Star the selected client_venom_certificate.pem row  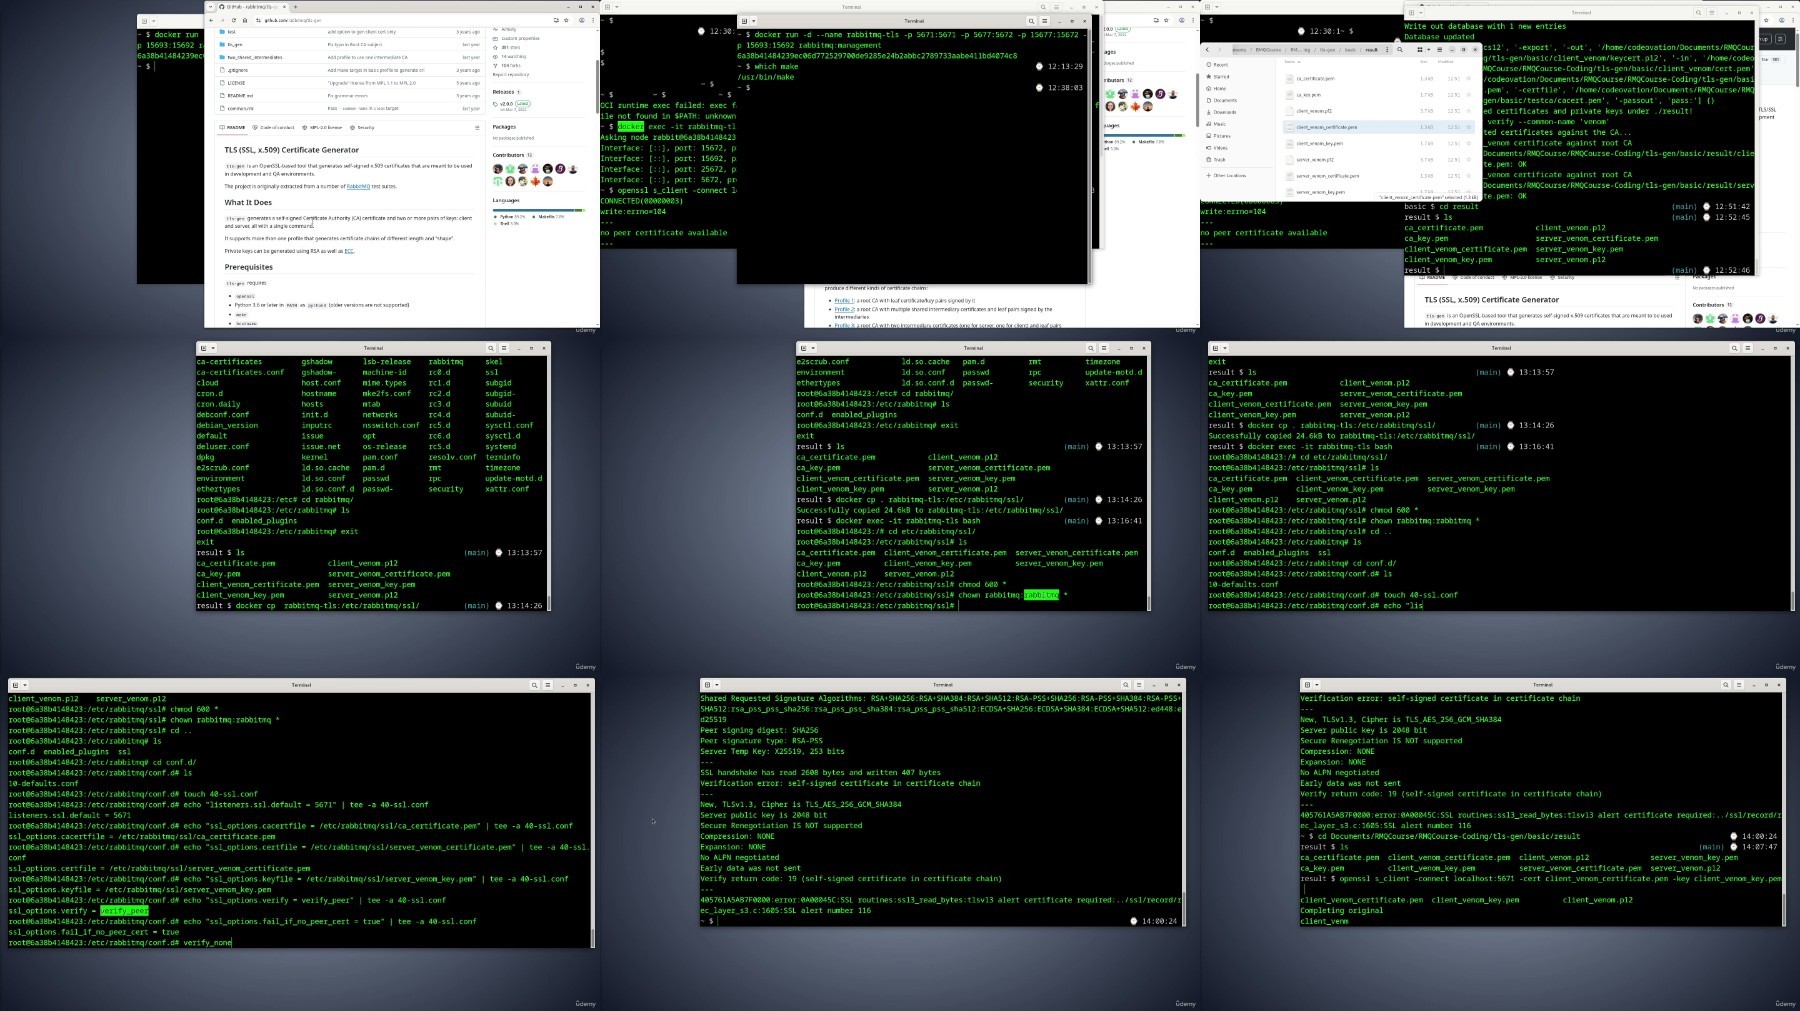(1469, 127)
